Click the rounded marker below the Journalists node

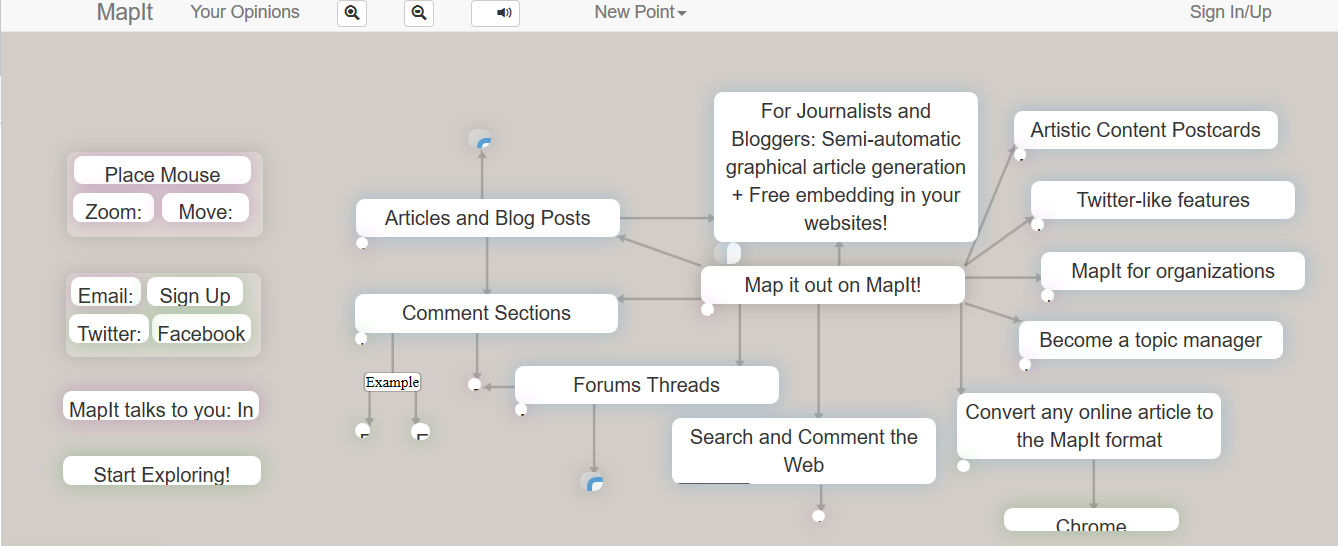tap(727, 253)
